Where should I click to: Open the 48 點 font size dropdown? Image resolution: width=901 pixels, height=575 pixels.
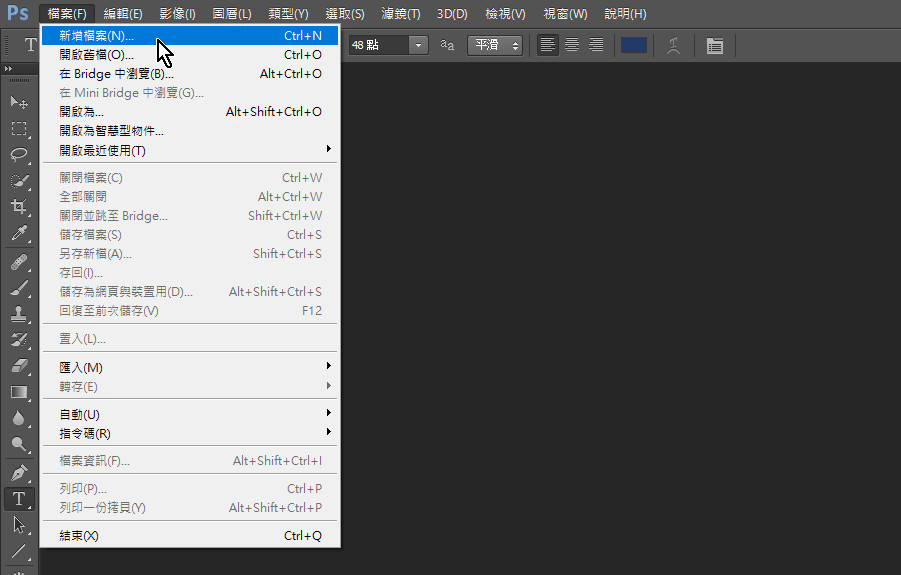418,45
